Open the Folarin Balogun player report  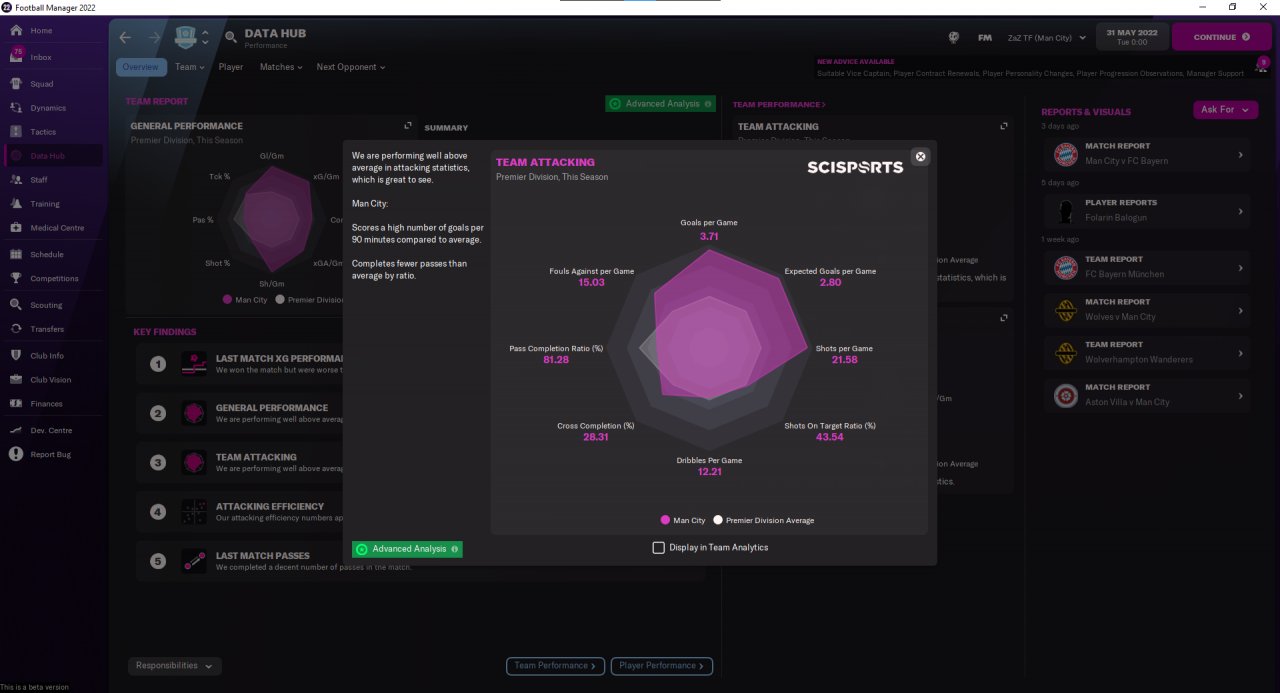[x=1146, y=210]
